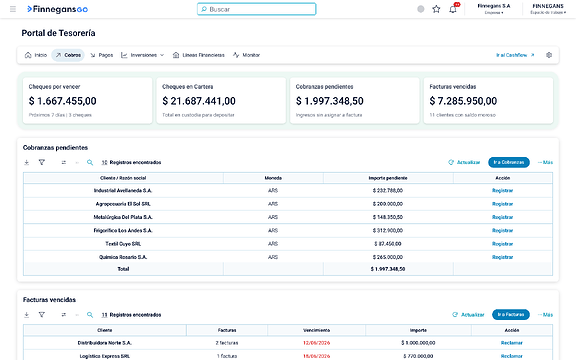Click Registrar for Agropecuaria El Sol SRL

(x=503, y=204)
